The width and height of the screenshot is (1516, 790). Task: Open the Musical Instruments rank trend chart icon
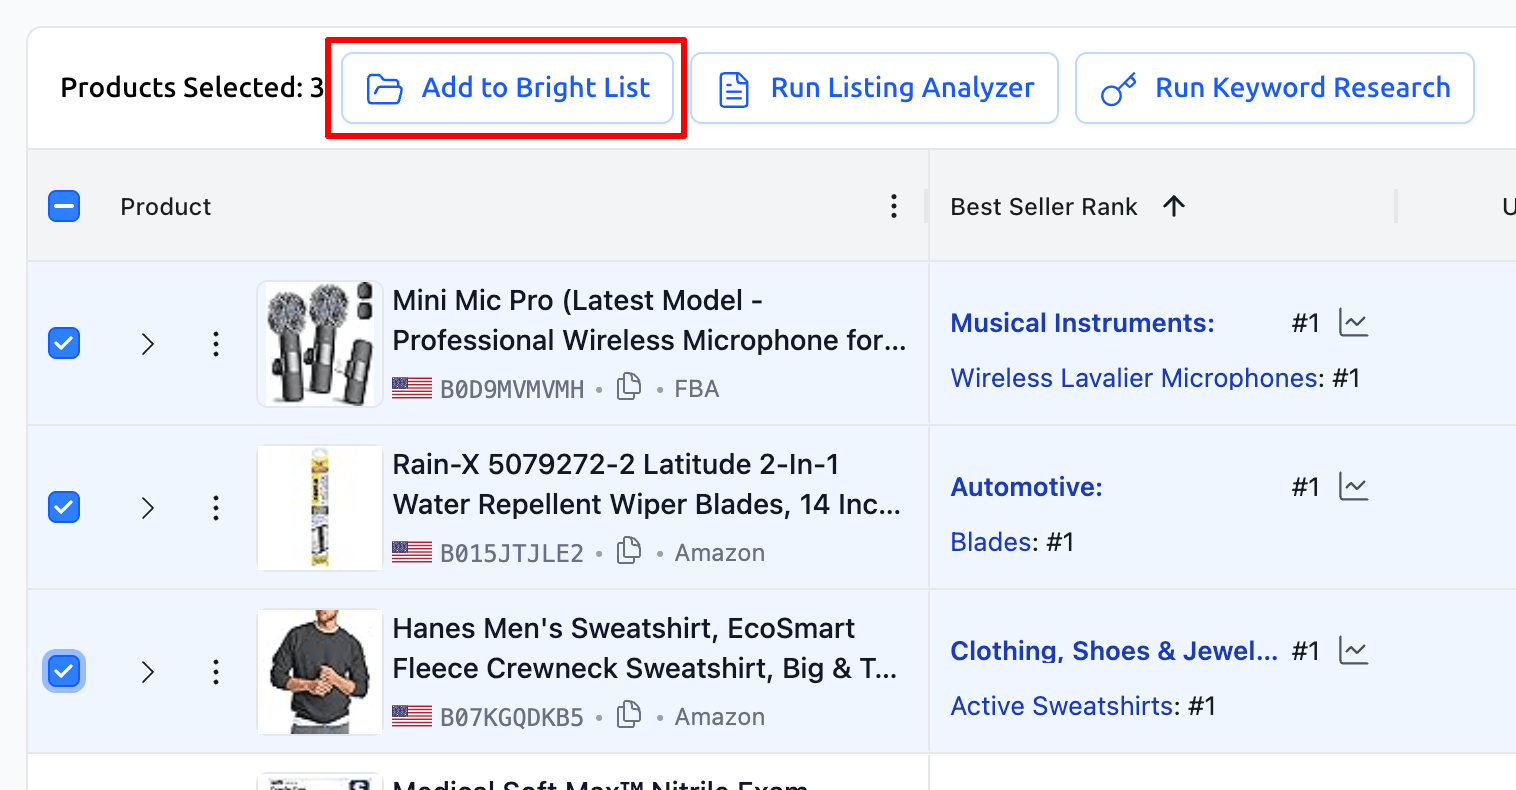tap(1354, 322)
